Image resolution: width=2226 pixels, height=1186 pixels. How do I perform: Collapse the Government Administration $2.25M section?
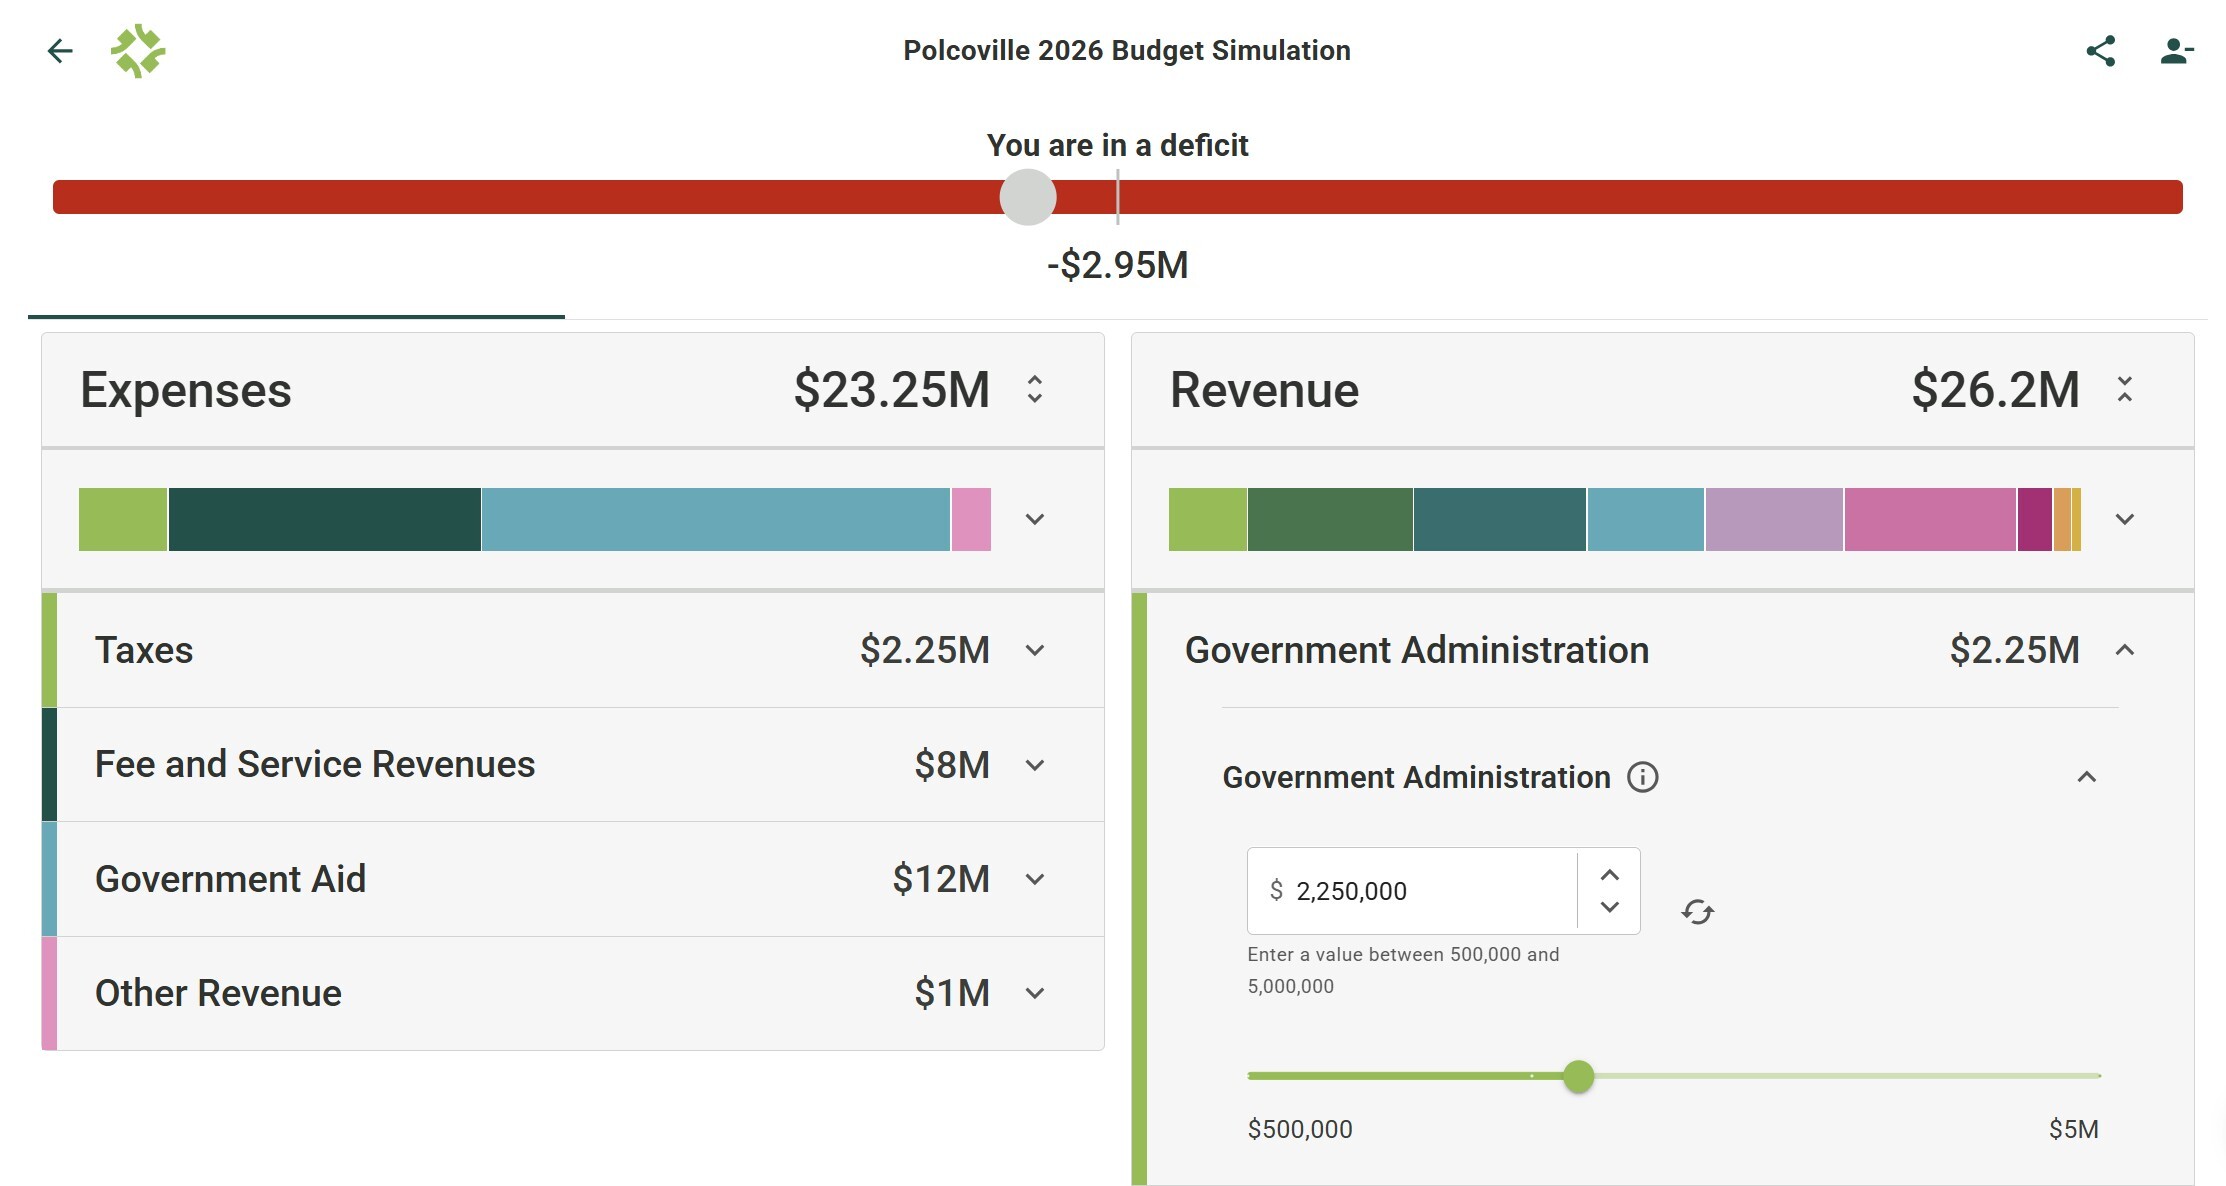point(2125,650)
